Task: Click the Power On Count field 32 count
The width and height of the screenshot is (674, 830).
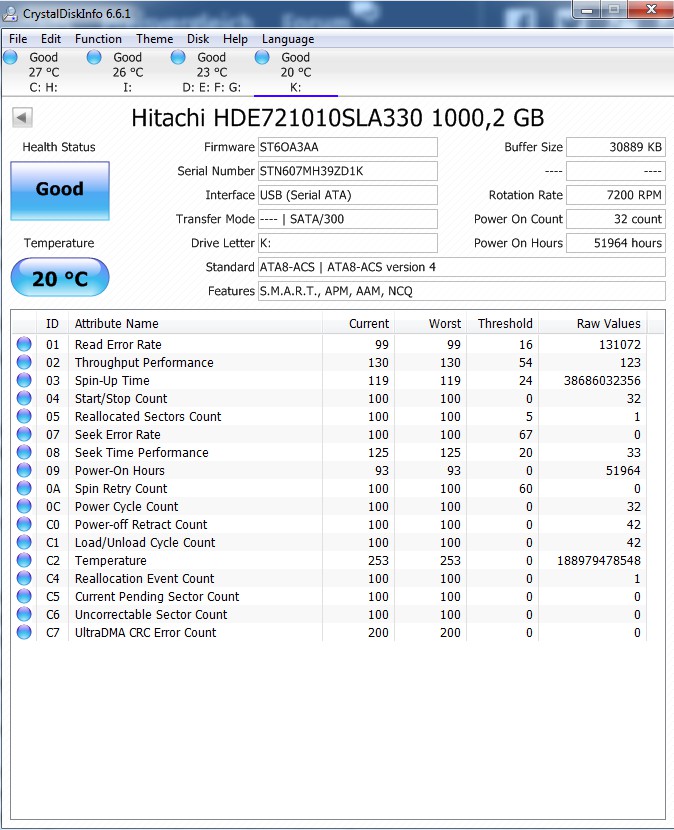Action: pyautogui.click(x=616, y=219)
